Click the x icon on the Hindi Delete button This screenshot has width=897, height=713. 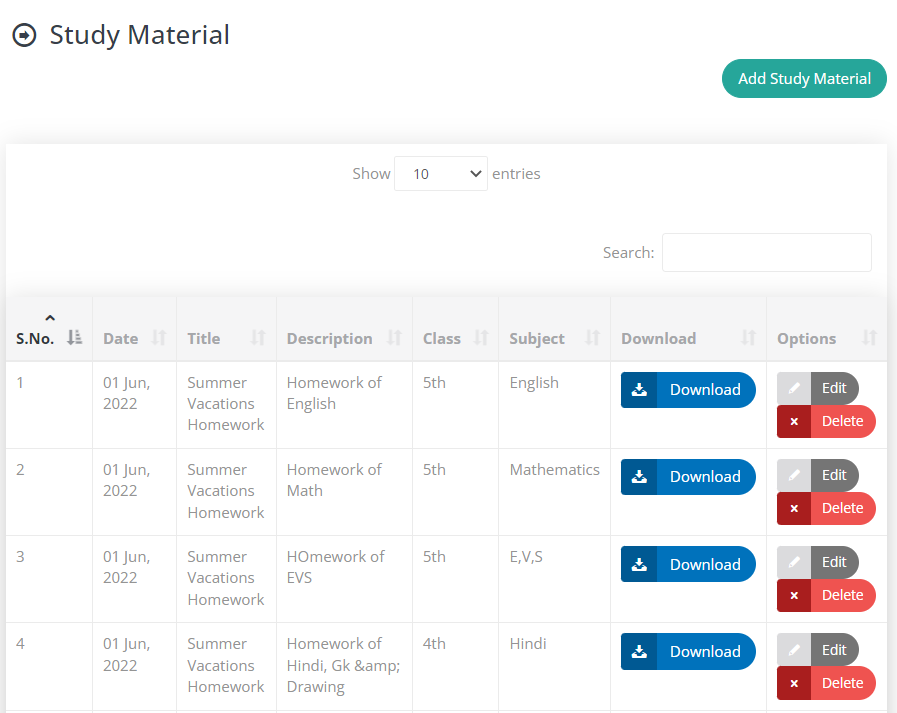794,683
